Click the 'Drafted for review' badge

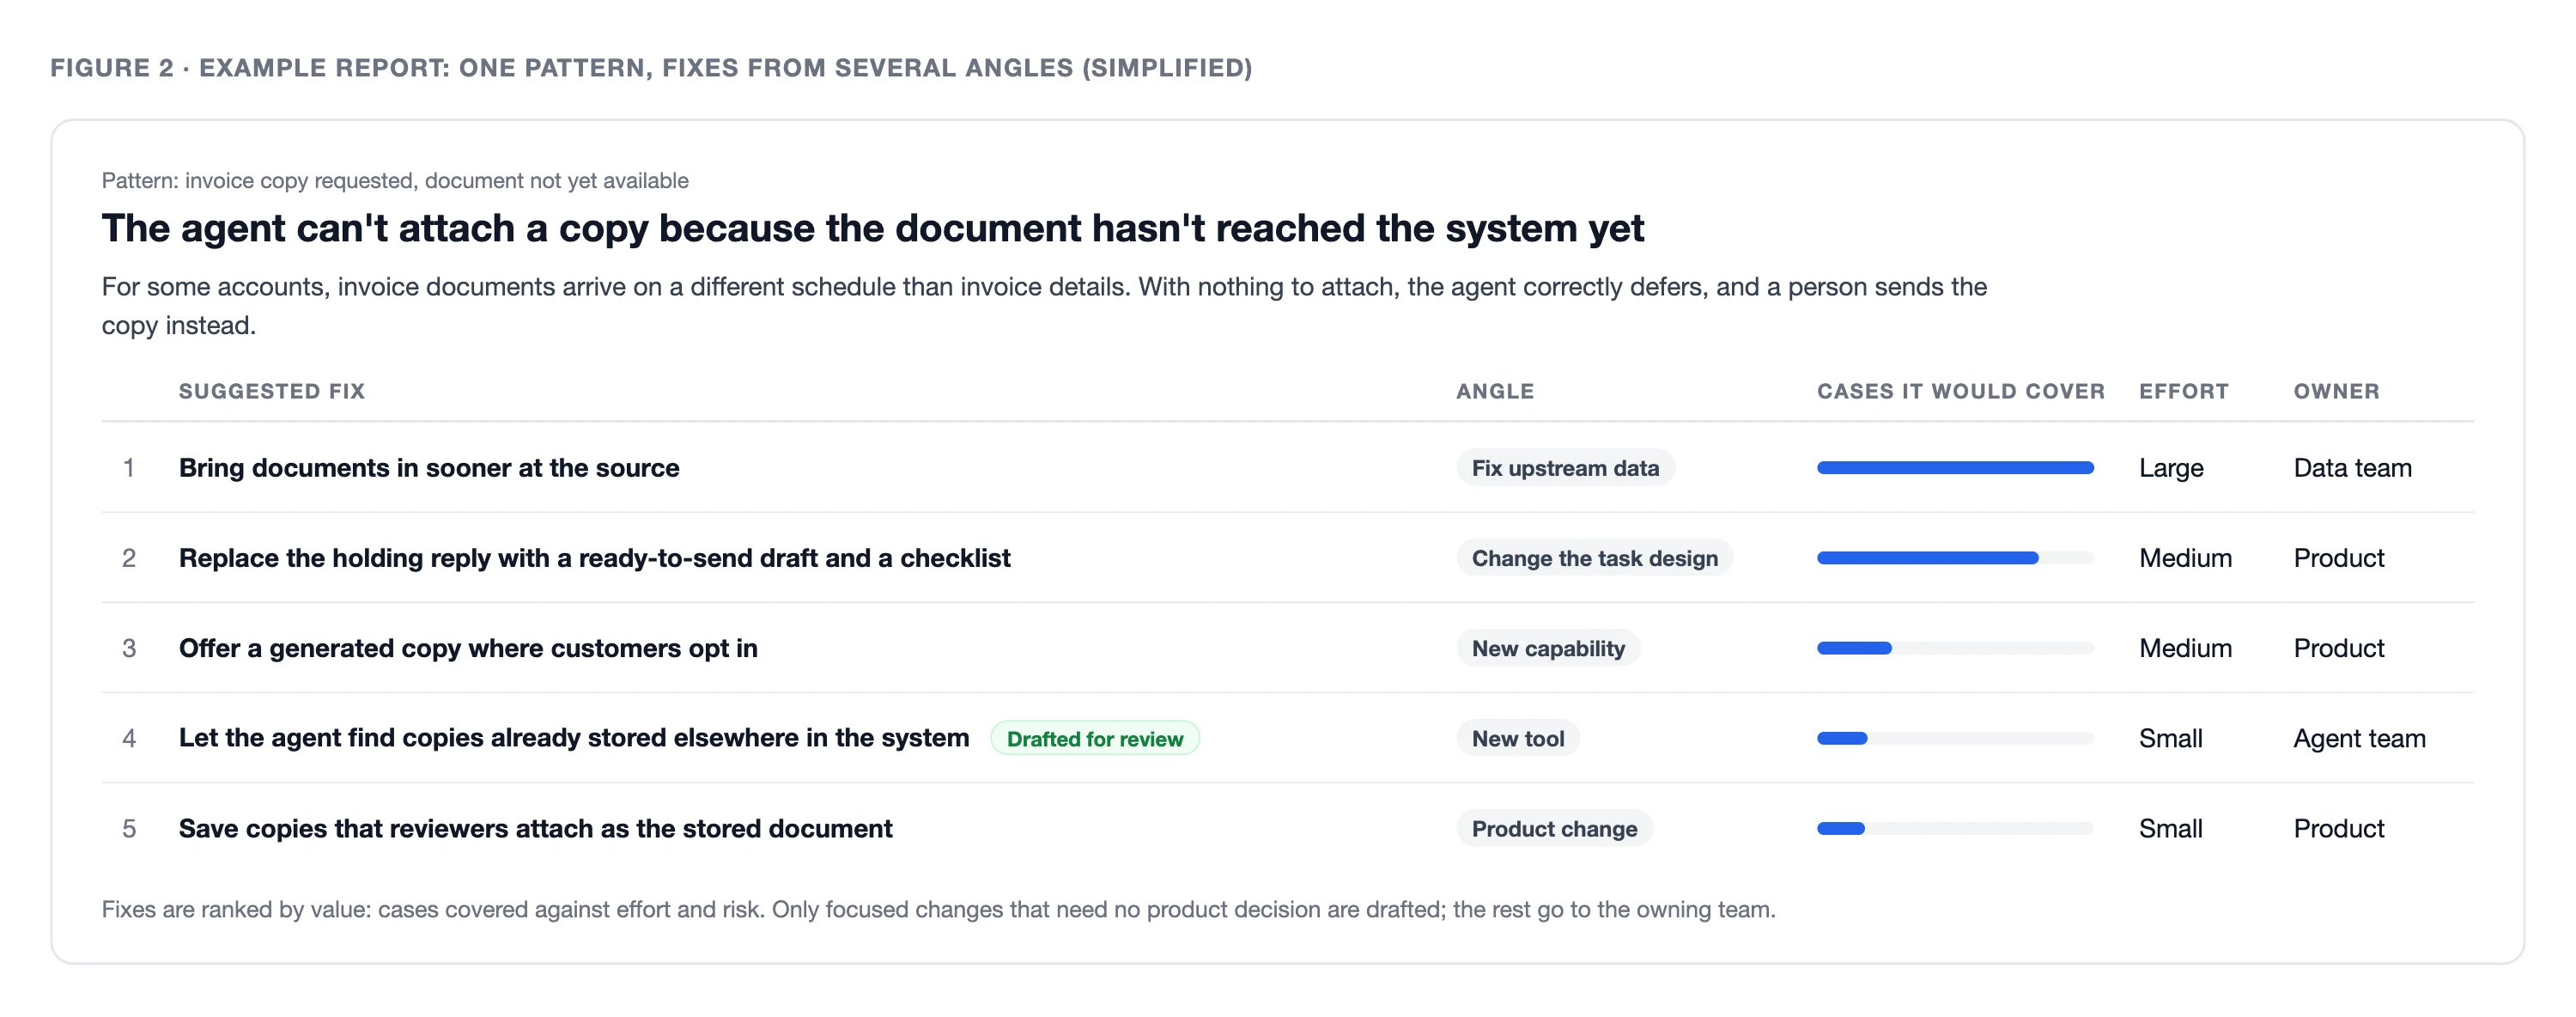click(1094, 738)
